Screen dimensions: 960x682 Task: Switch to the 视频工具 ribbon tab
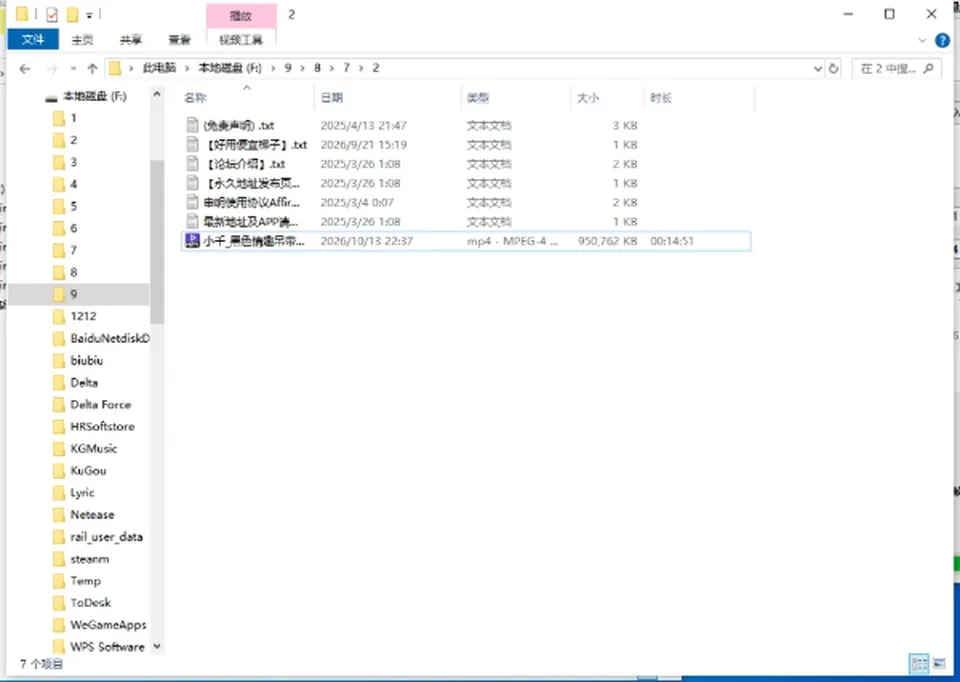click(241, 40)
